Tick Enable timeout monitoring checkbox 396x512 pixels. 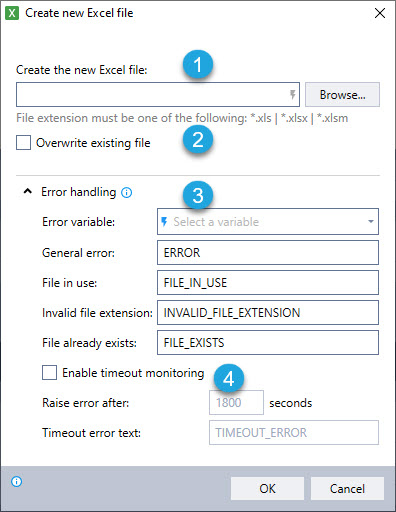(49, 373)
